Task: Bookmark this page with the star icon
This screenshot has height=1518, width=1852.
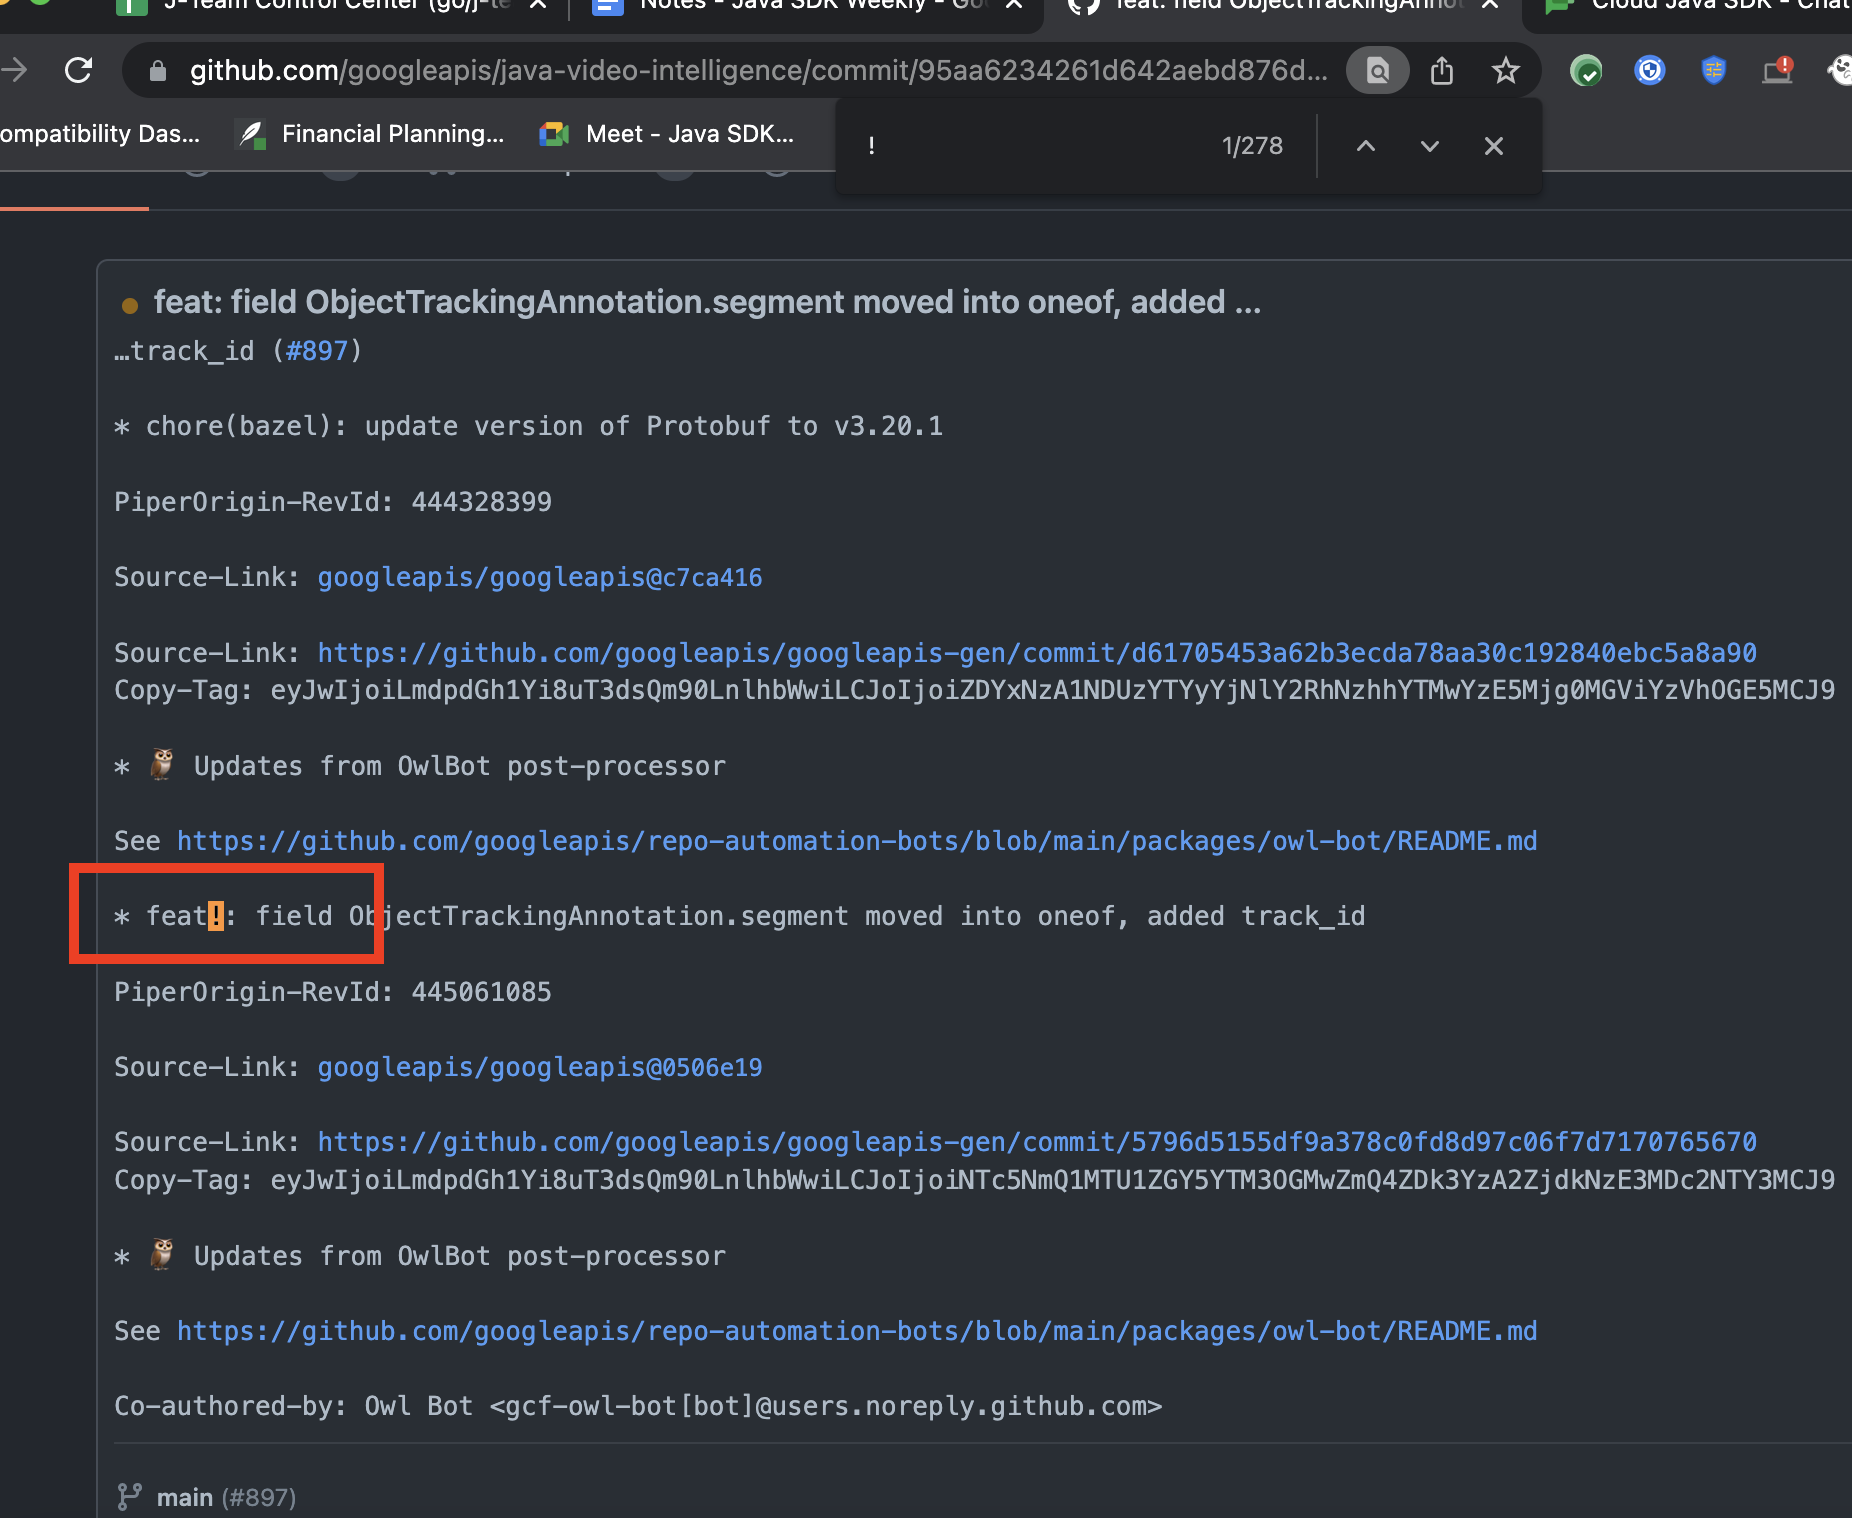Action: tap(1505, 70)
